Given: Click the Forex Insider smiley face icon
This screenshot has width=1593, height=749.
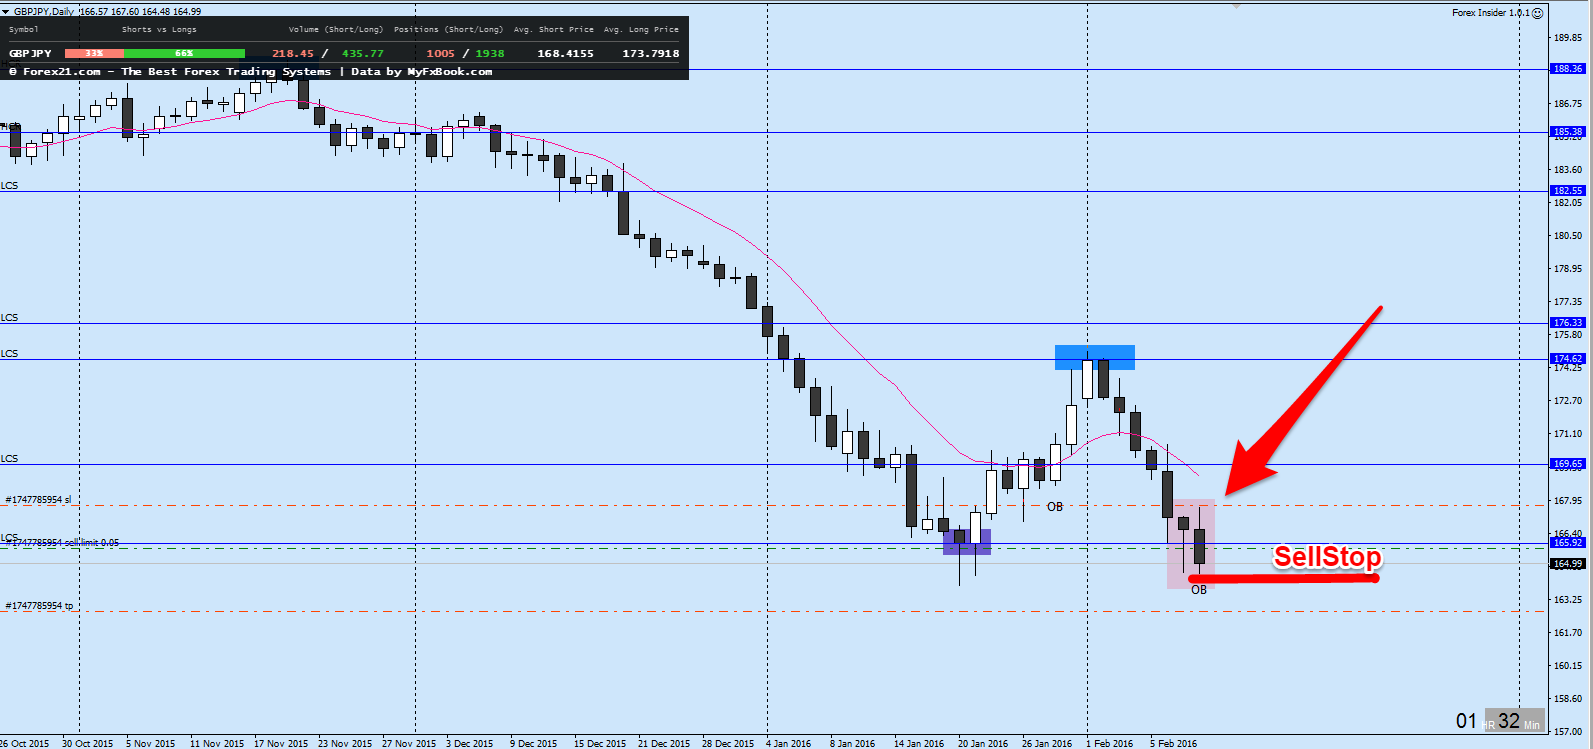Looking at the screenshot, I should 1538,13.
